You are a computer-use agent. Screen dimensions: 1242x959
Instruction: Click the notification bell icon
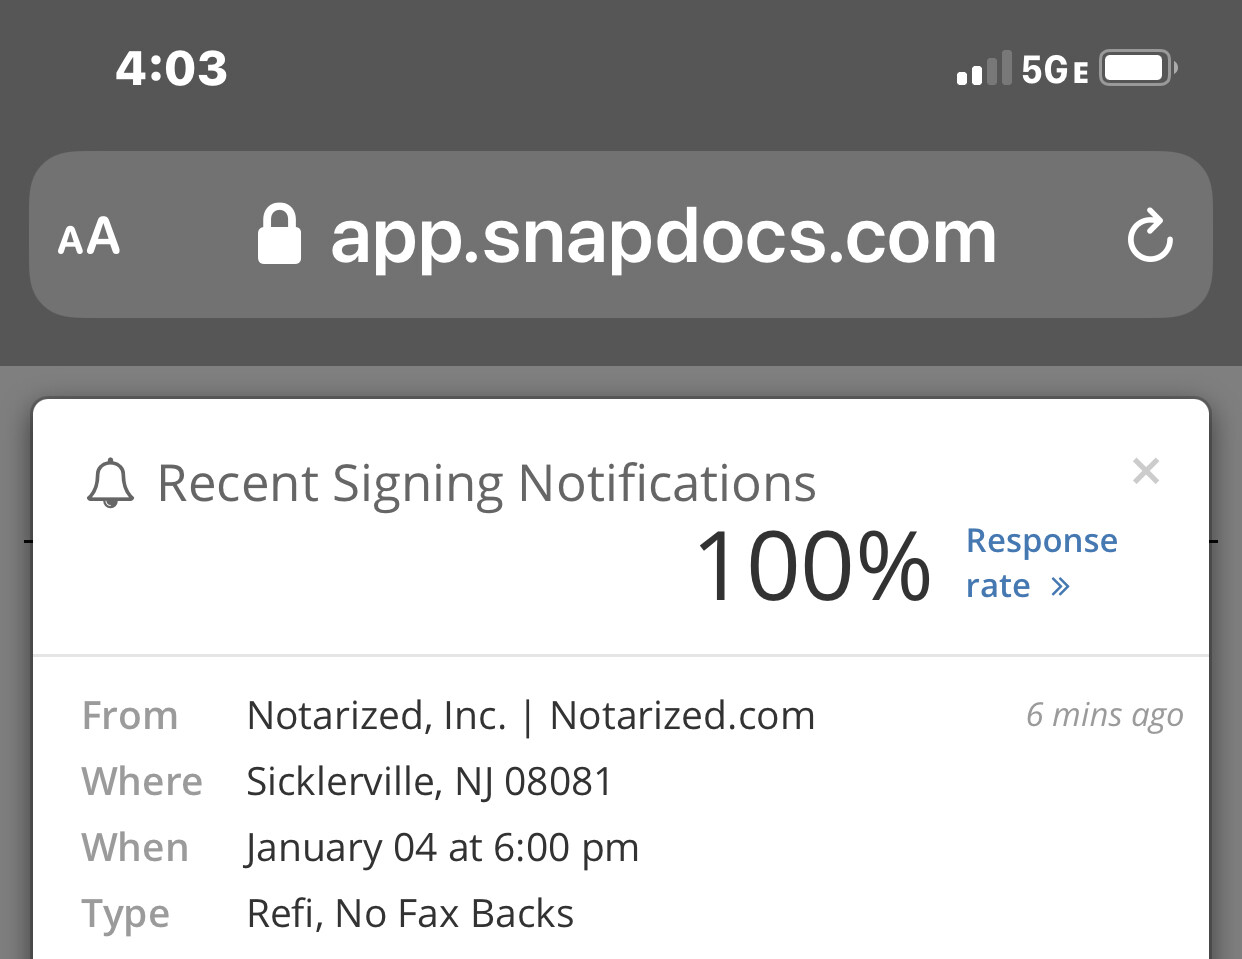click(x=110, y=484)
